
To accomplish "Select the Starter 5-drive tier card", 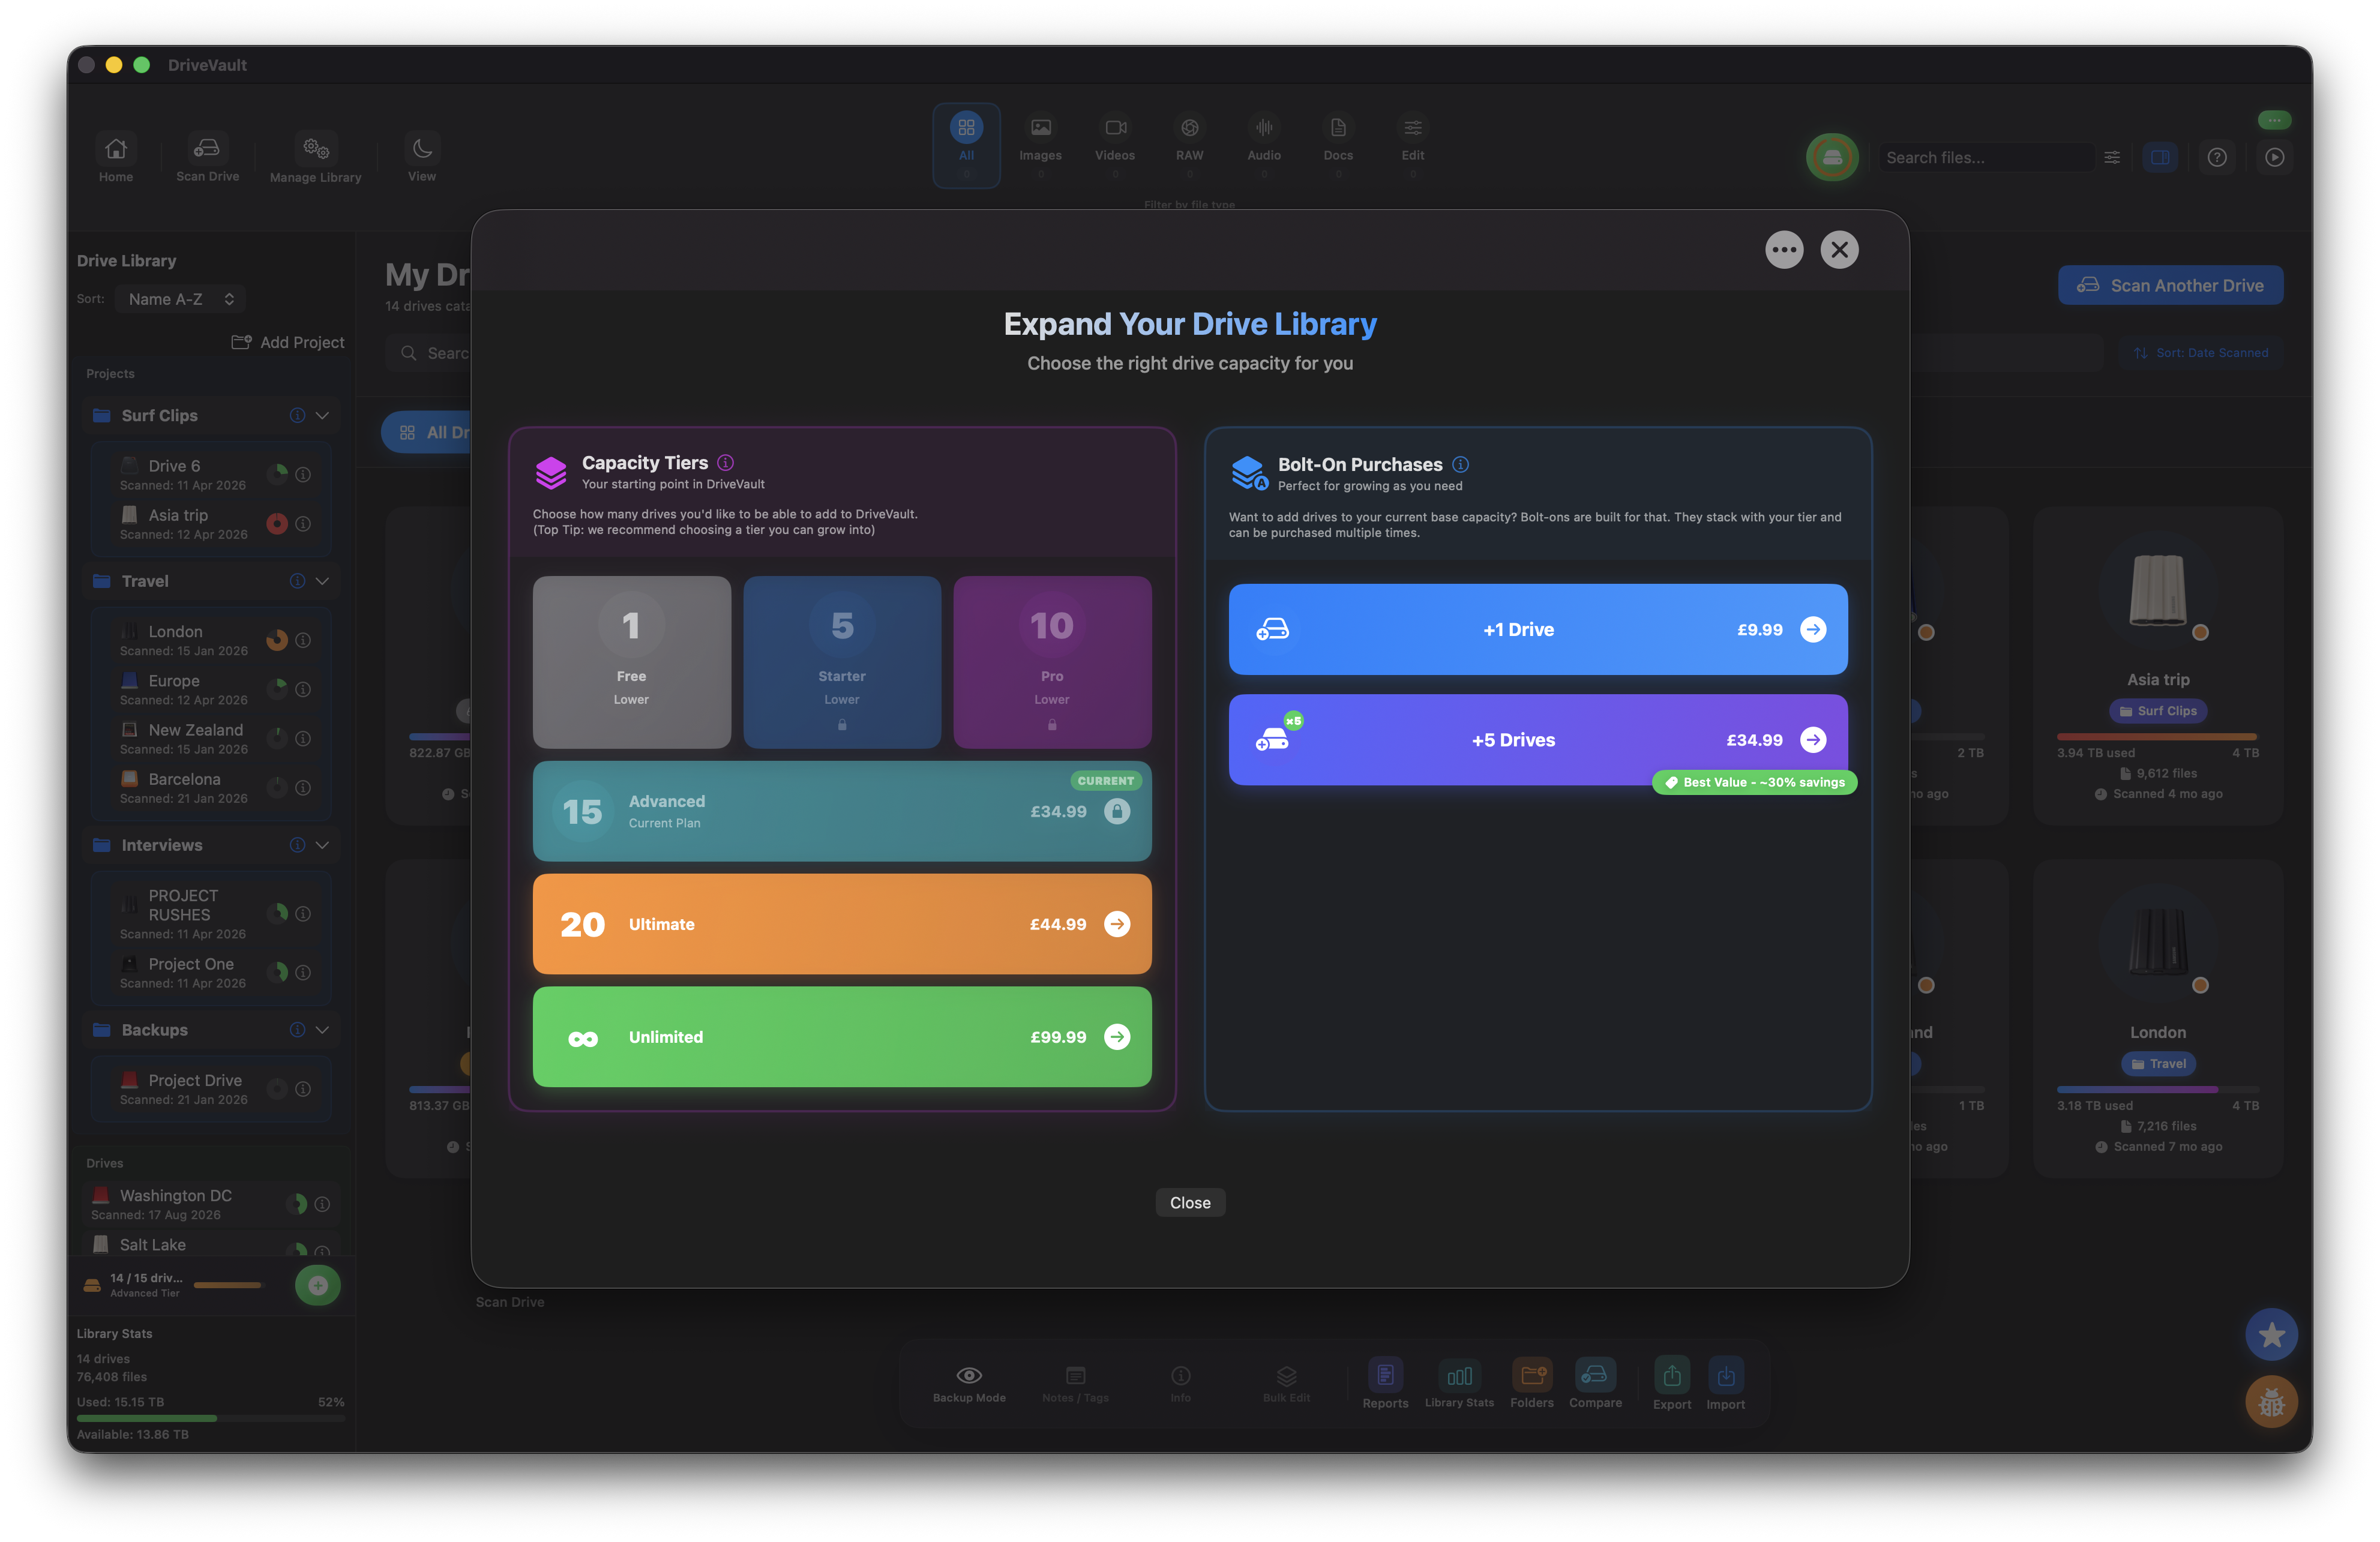I will tap(842, 661).
